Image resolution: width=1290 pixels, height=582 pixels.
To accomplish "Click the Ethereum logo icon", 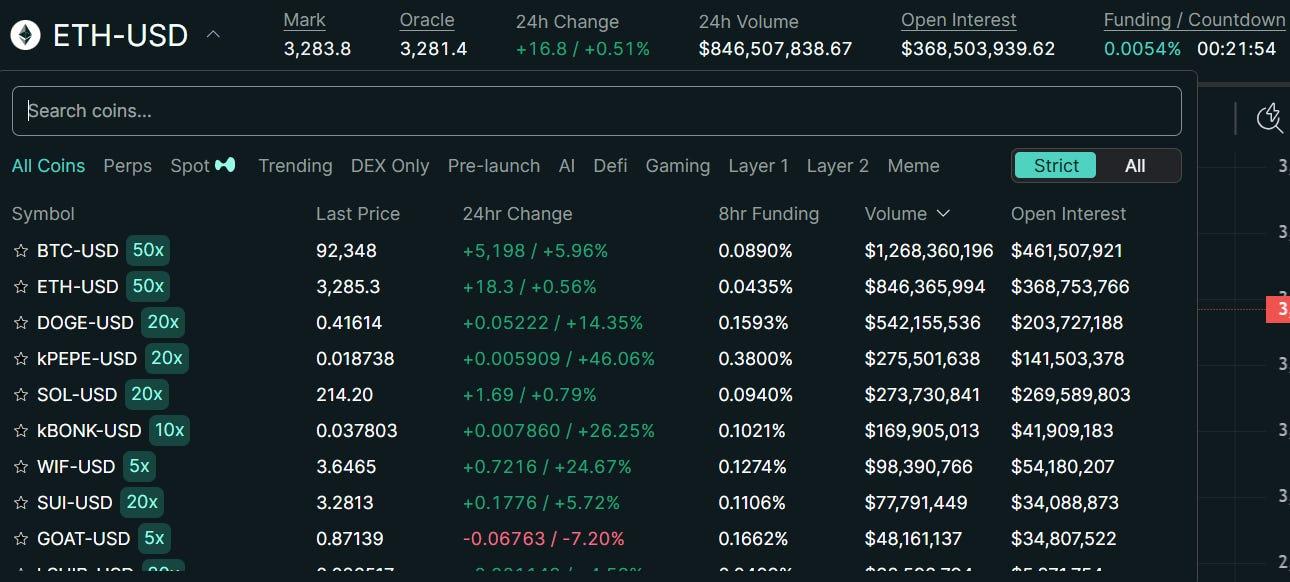I will click(x=25, y=36).
